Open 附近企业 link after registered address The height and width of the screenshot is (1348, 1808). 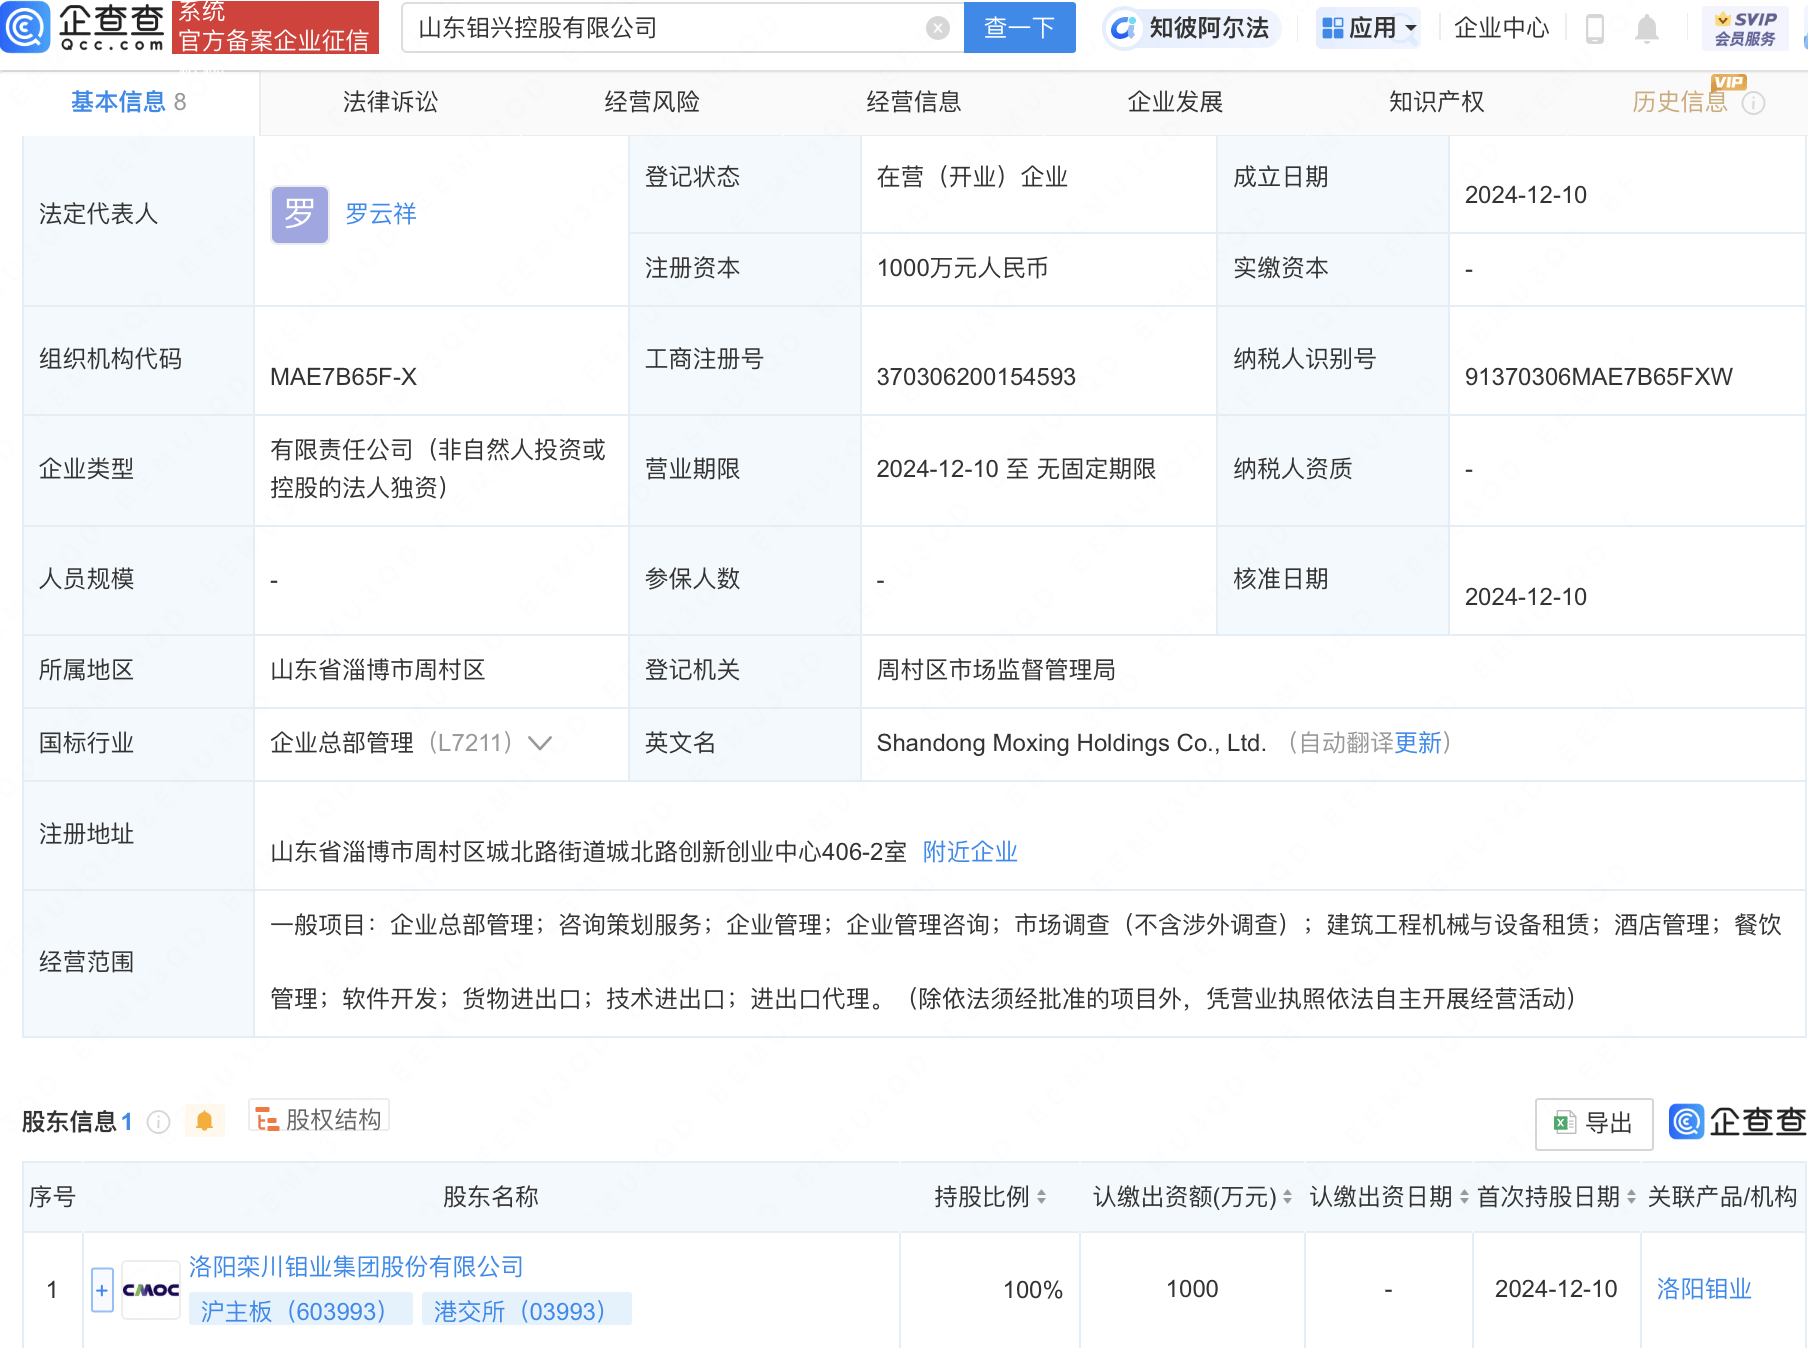[x=970, y=852]
